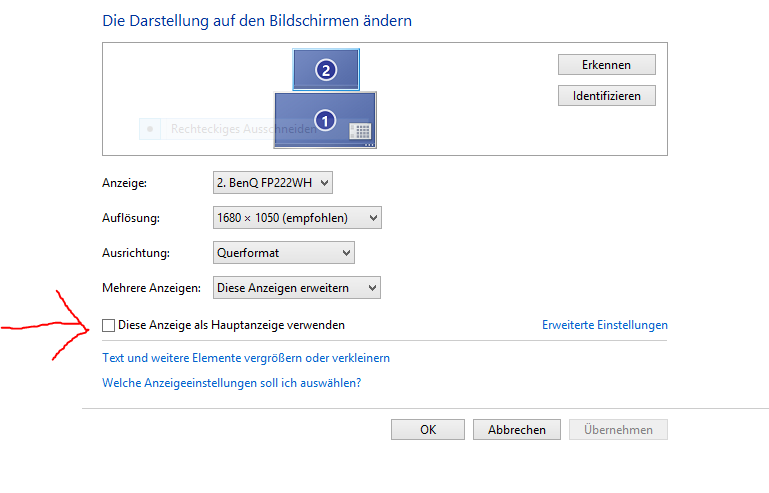
Task: Click the Erkennen button
Action: (607, 65)
